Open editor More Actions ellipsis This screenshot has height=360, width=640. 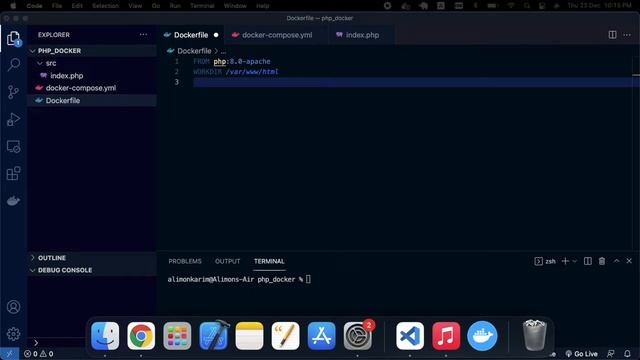tap(627, 35)
